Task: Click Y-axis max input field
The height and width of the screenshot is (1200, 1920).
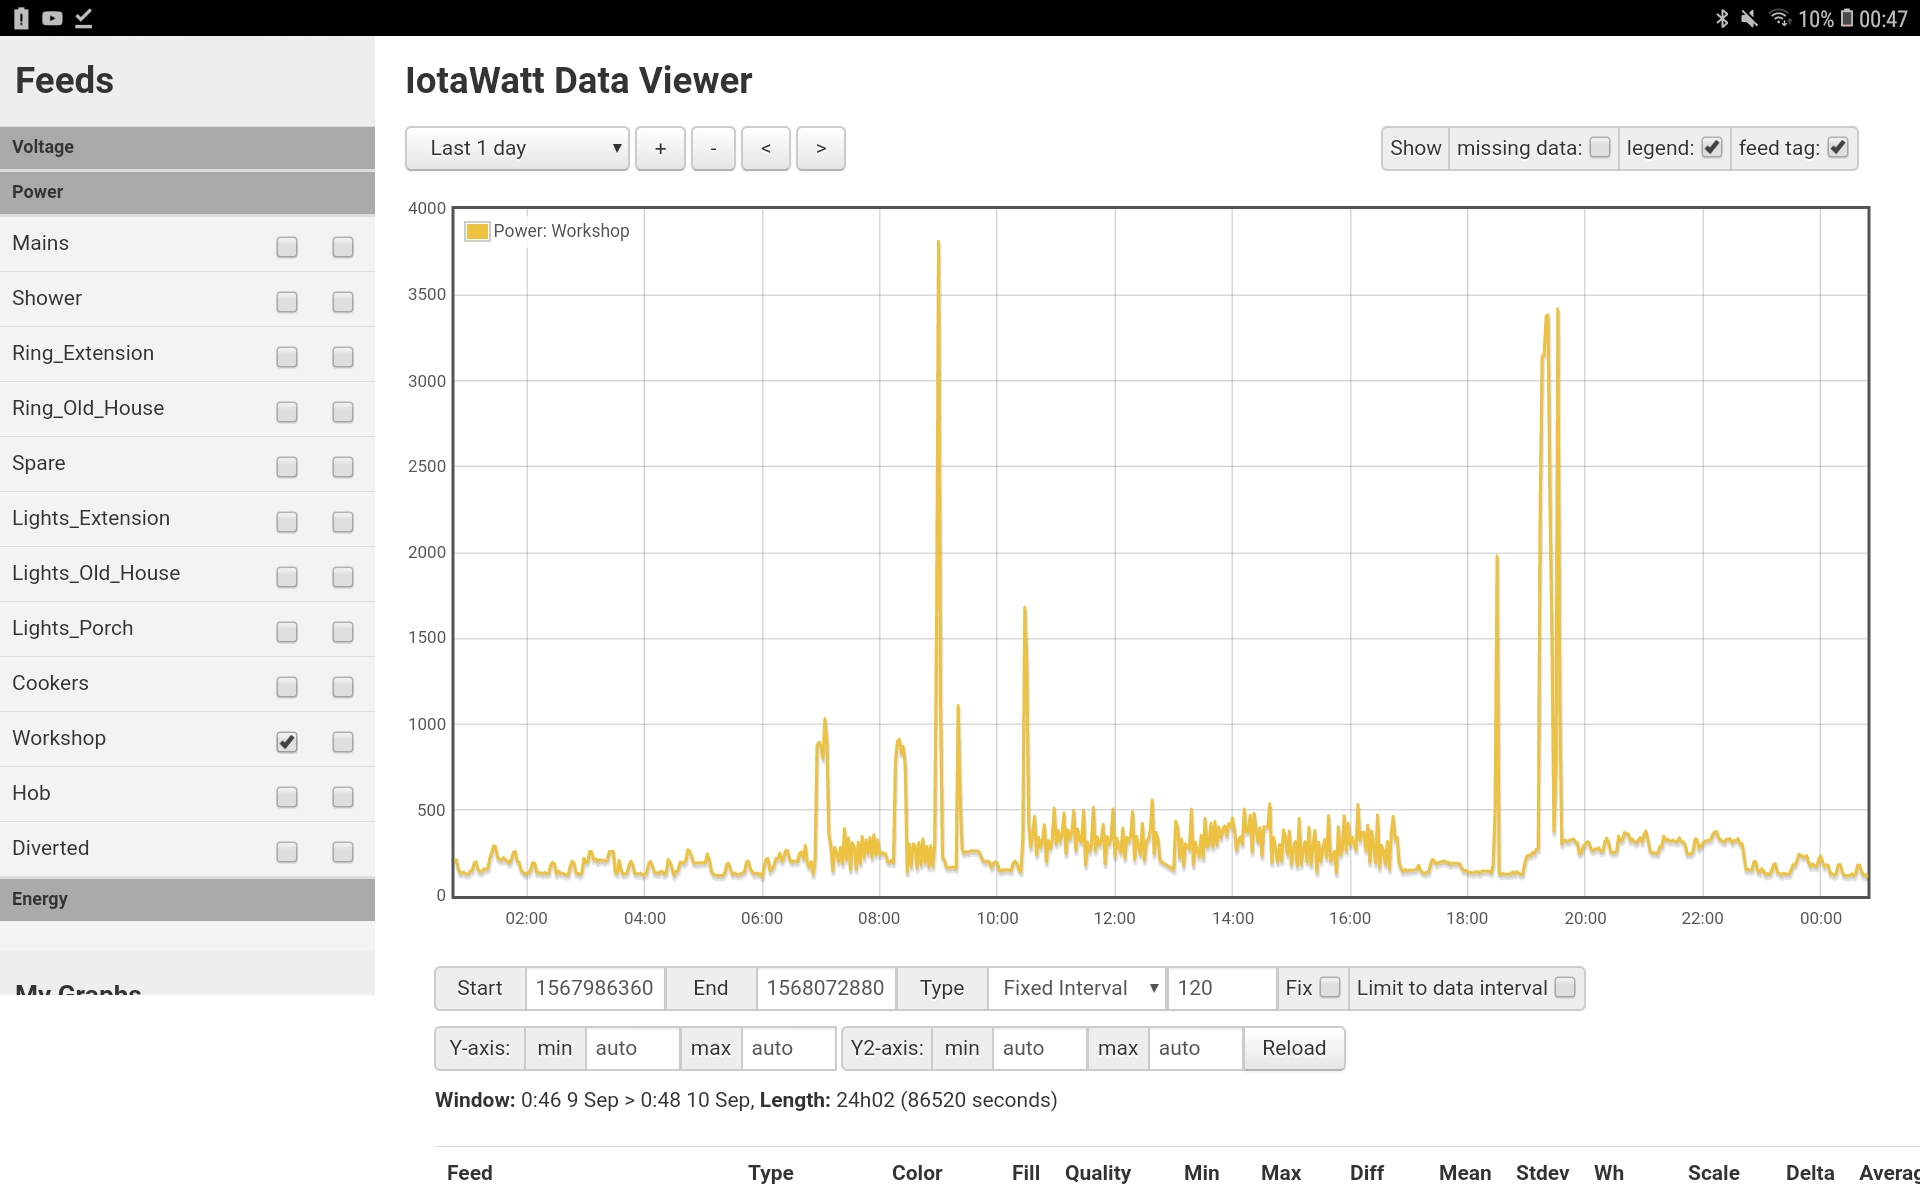Action: (789, 1048)
